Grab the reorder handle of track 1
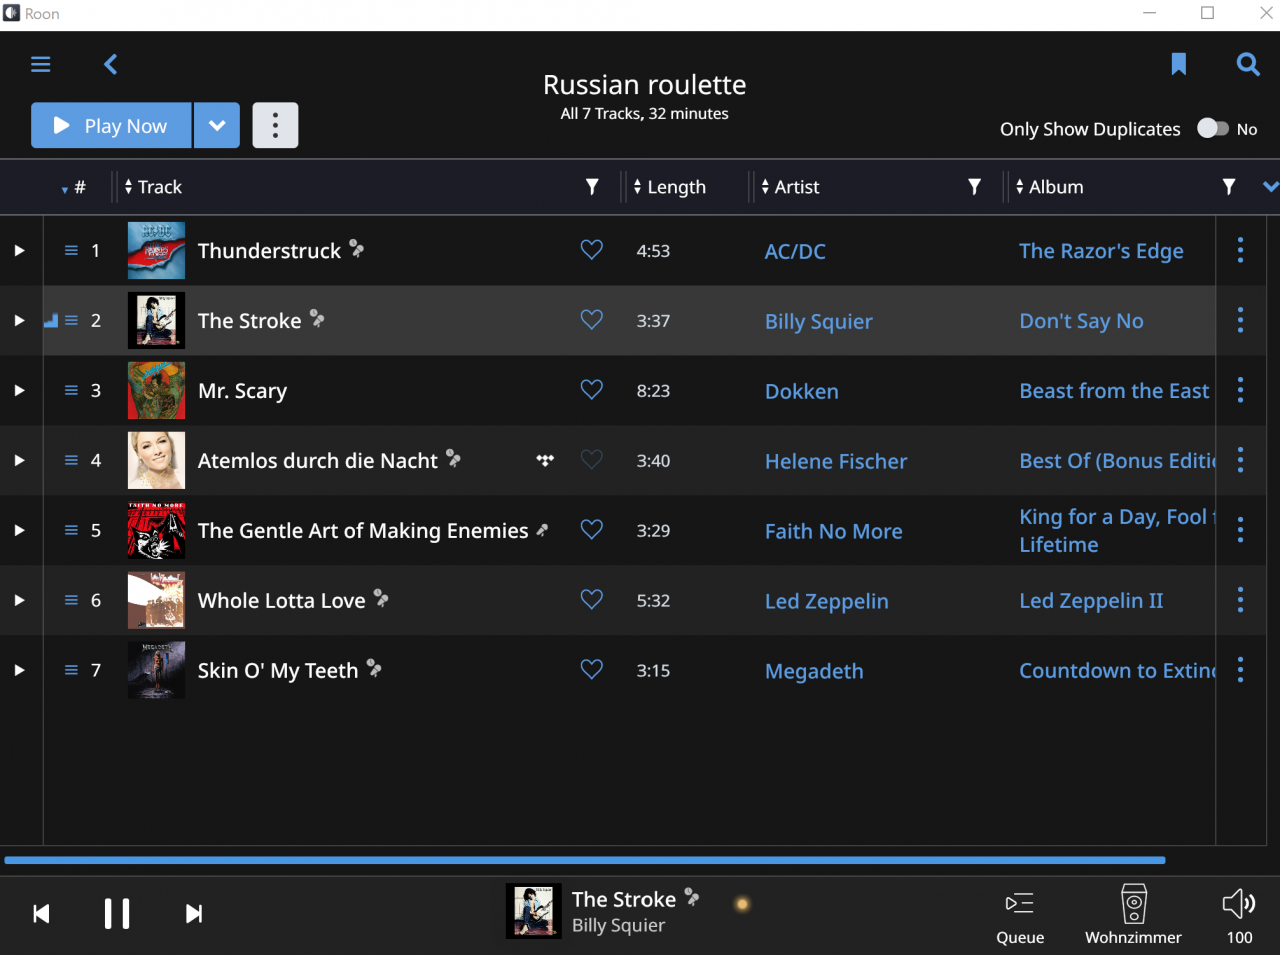Screen dimensions: 1280x955 71,250
